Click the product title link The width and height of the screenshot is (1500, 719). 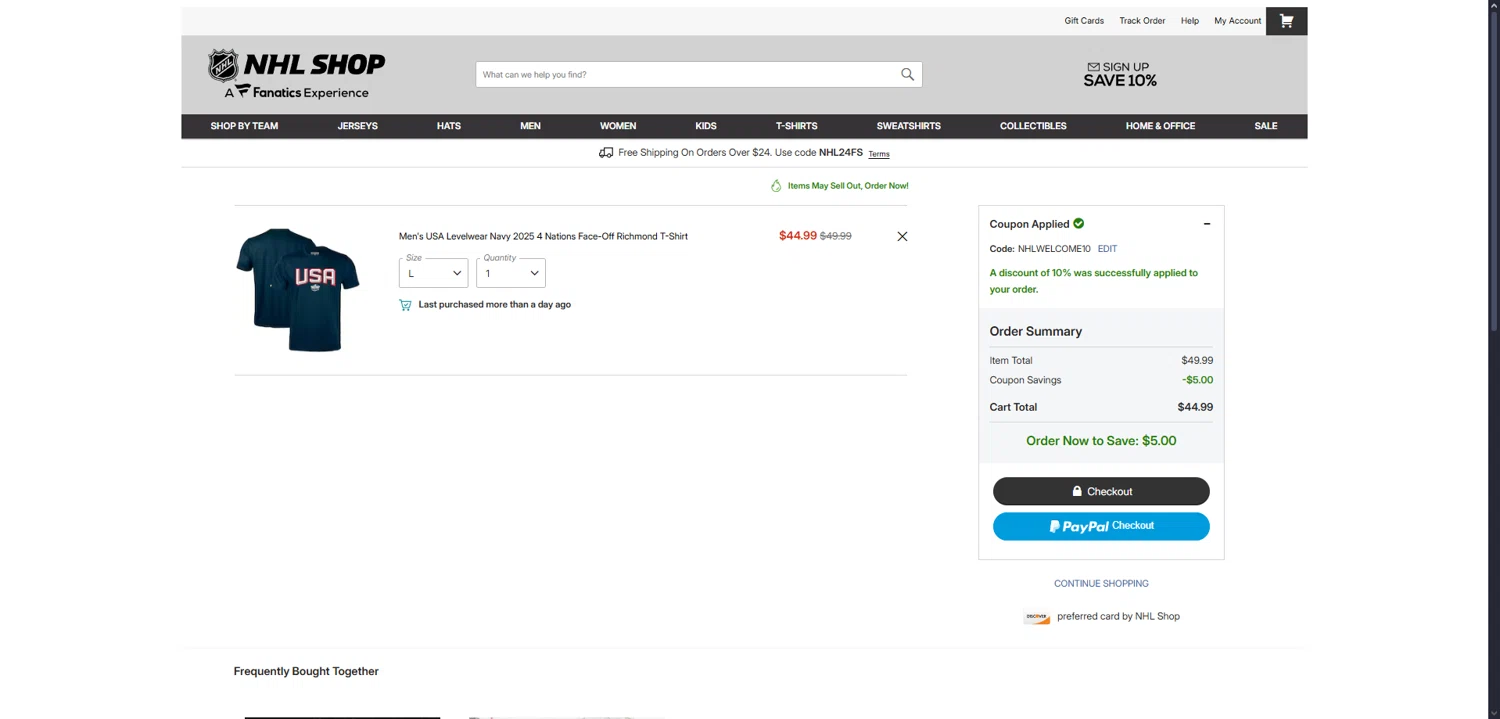543,236
